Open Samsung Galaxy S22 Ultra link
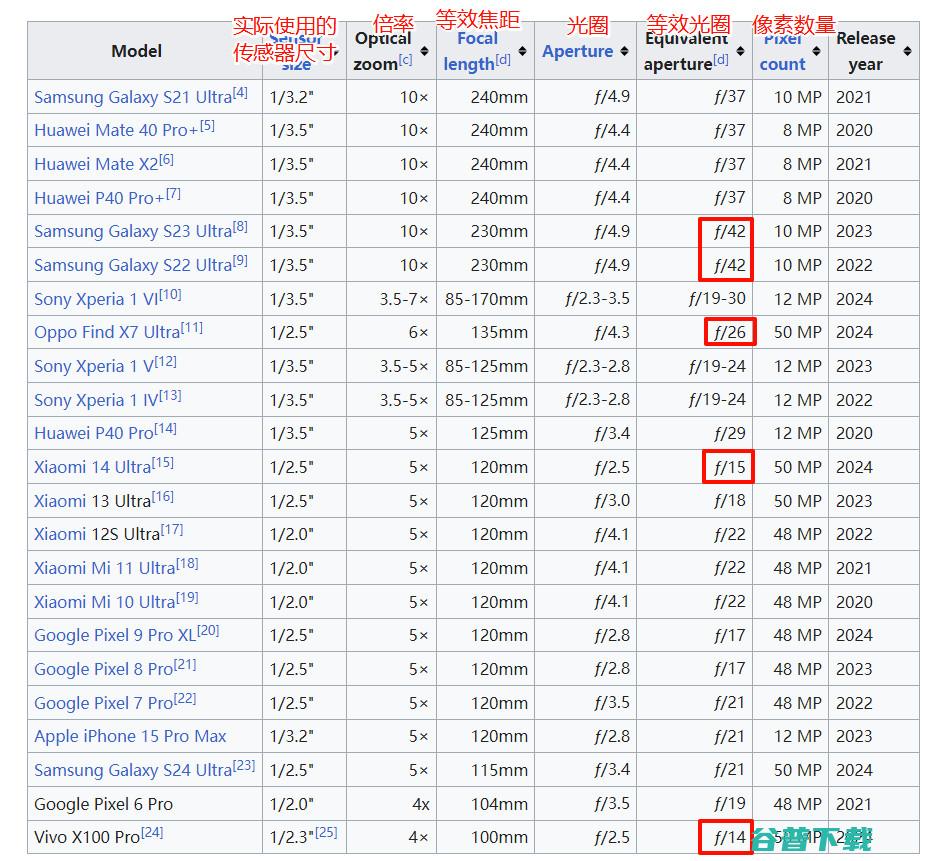This screenshot has height=861, width=929. pyautogui.click(x=133, y=265)
